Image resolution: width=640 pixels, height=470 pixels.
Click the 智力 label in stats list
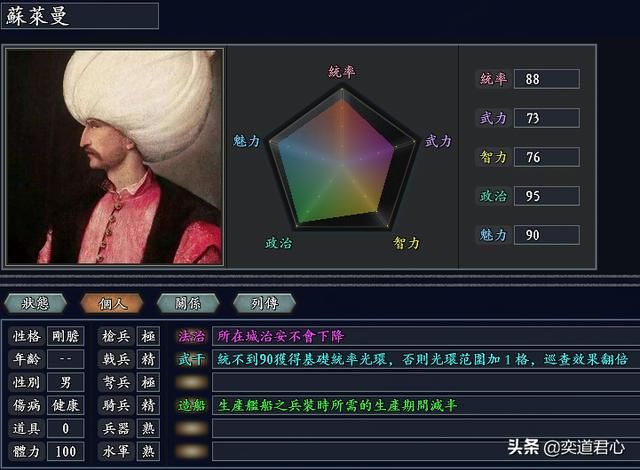click(493, 157)
